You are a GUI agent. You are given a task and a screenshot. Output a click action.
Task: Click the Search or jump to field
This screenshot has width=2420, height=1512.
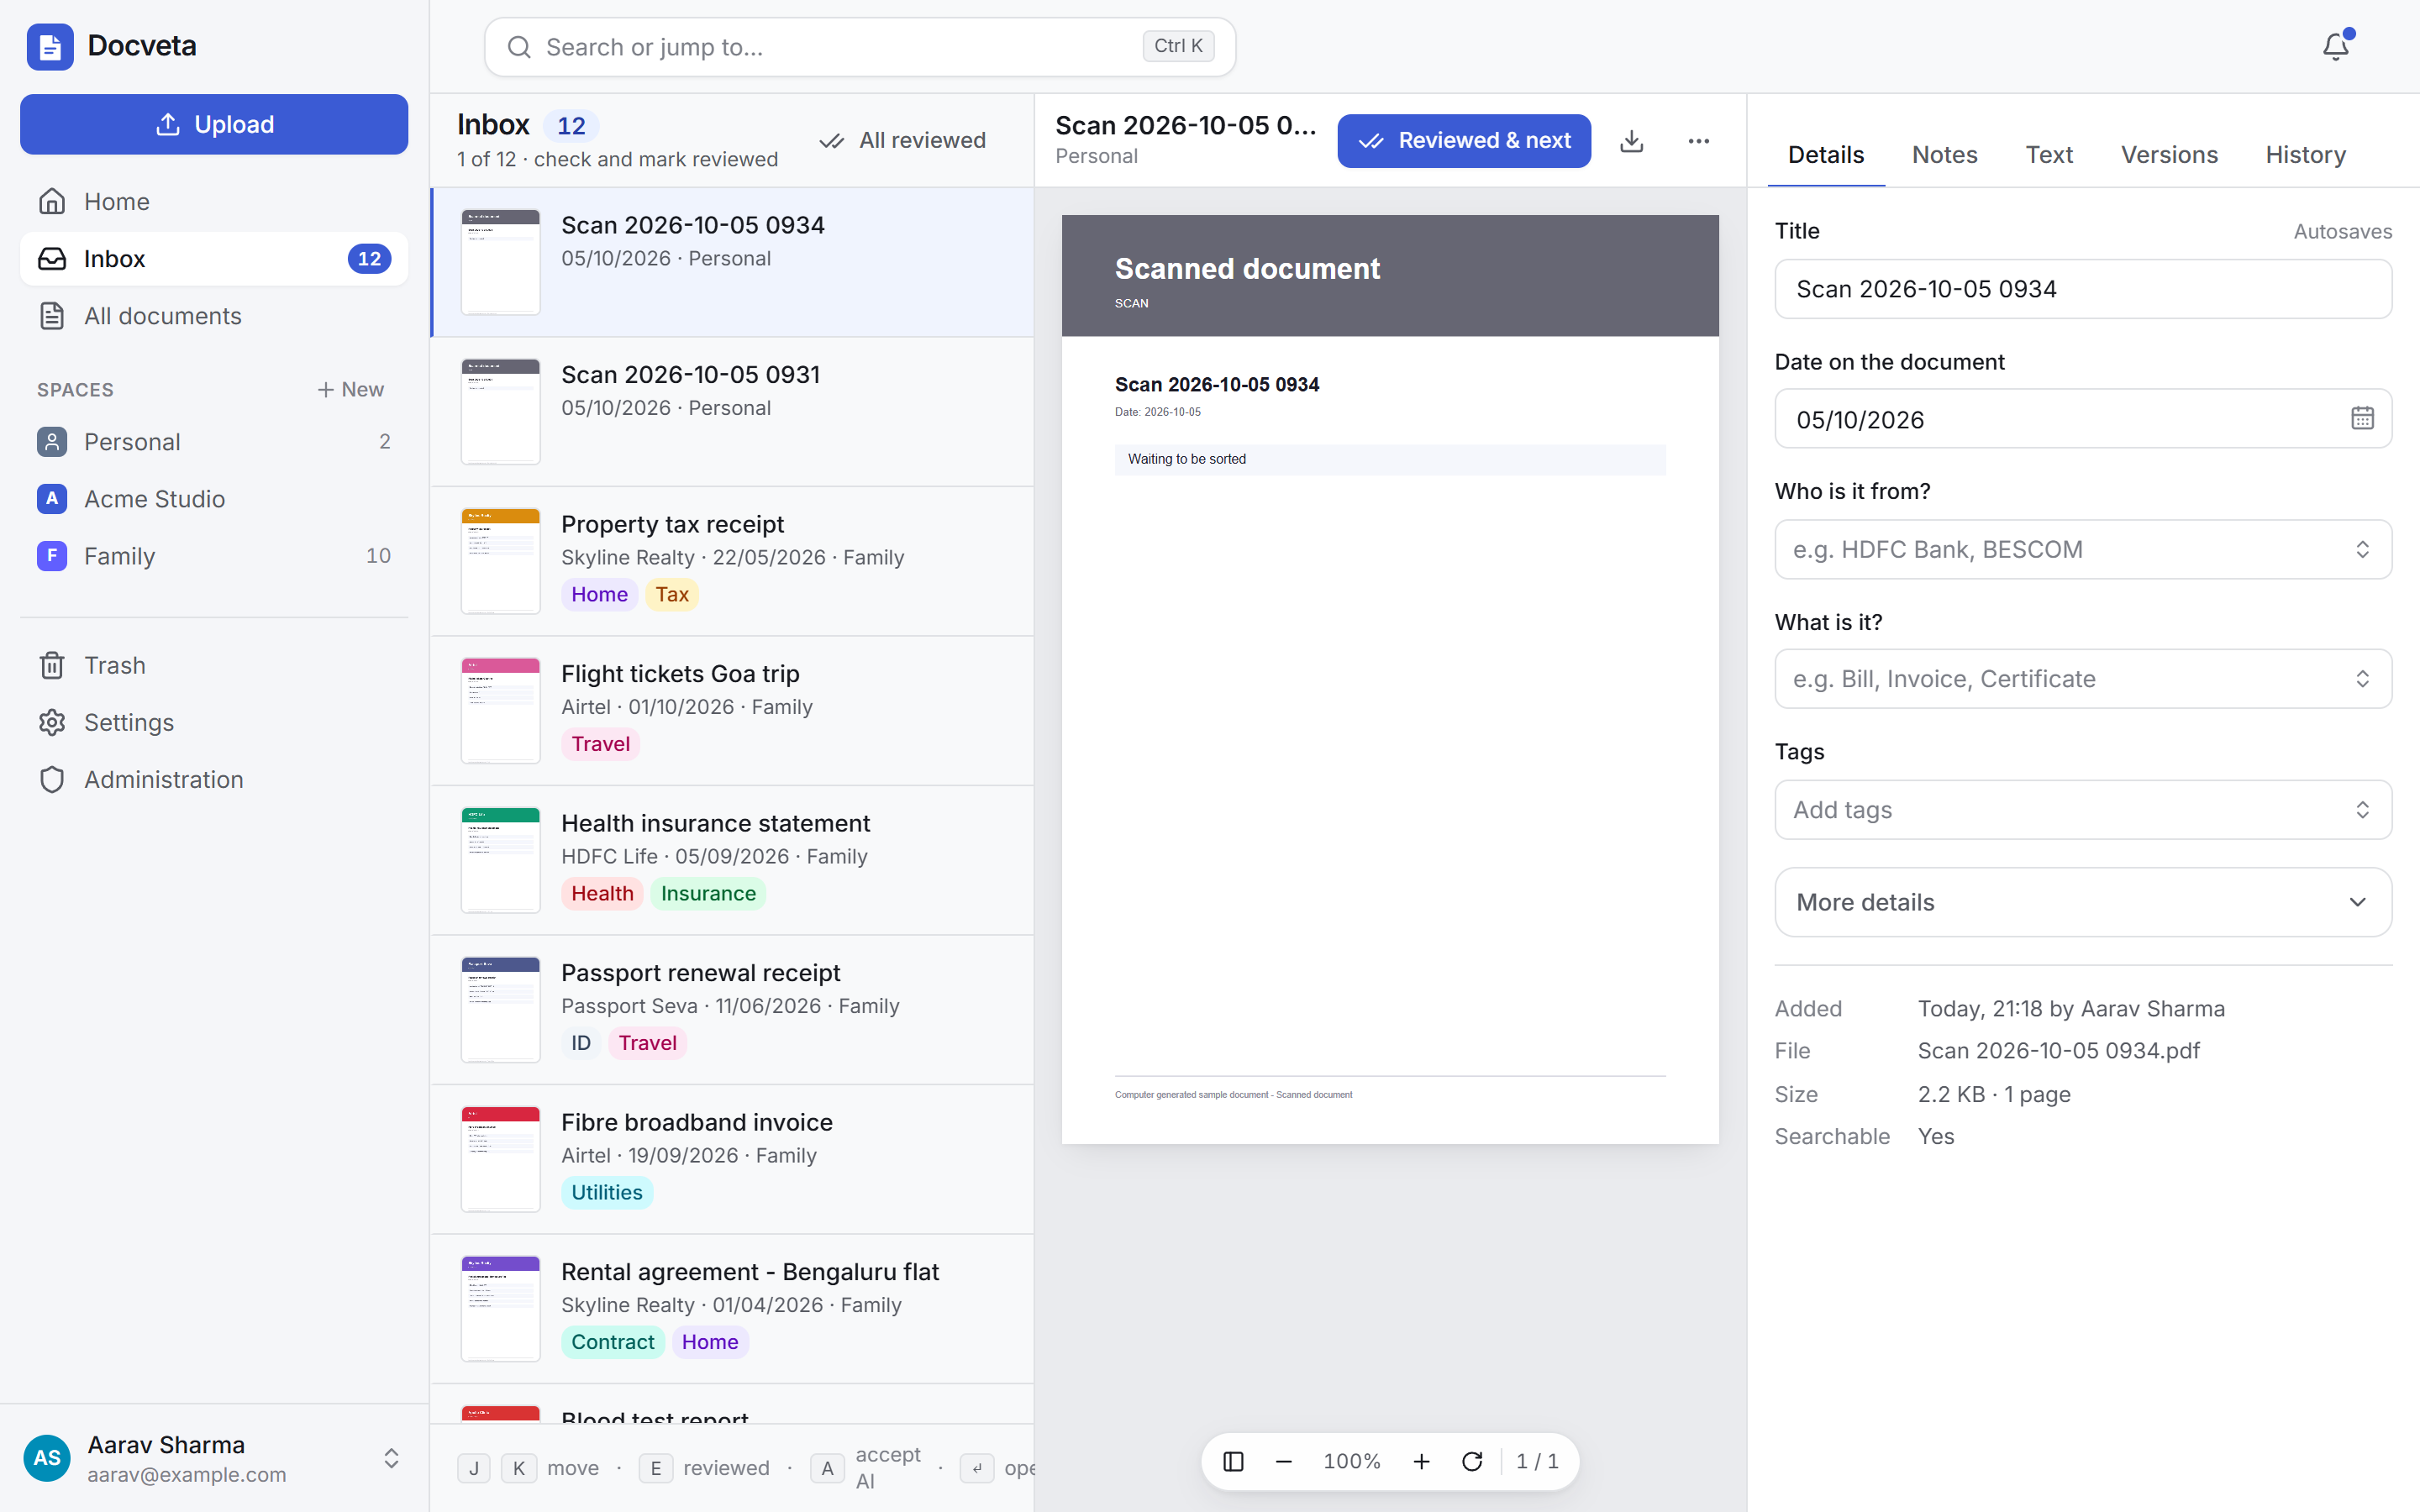(860, 47)
